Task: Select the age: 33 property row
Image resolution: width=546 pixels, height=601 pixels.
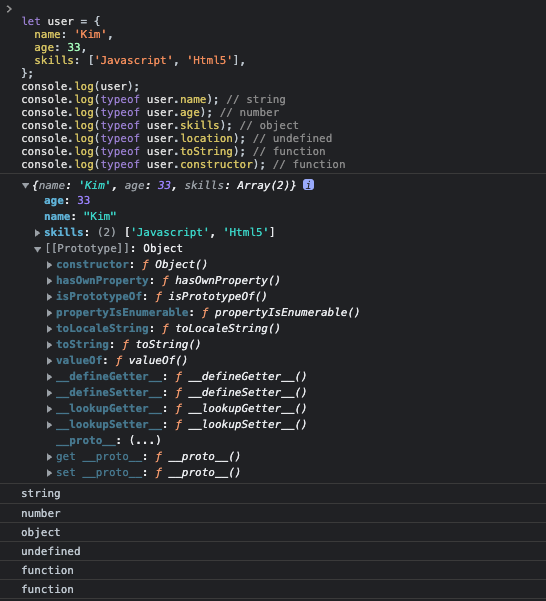Action: 67,200
